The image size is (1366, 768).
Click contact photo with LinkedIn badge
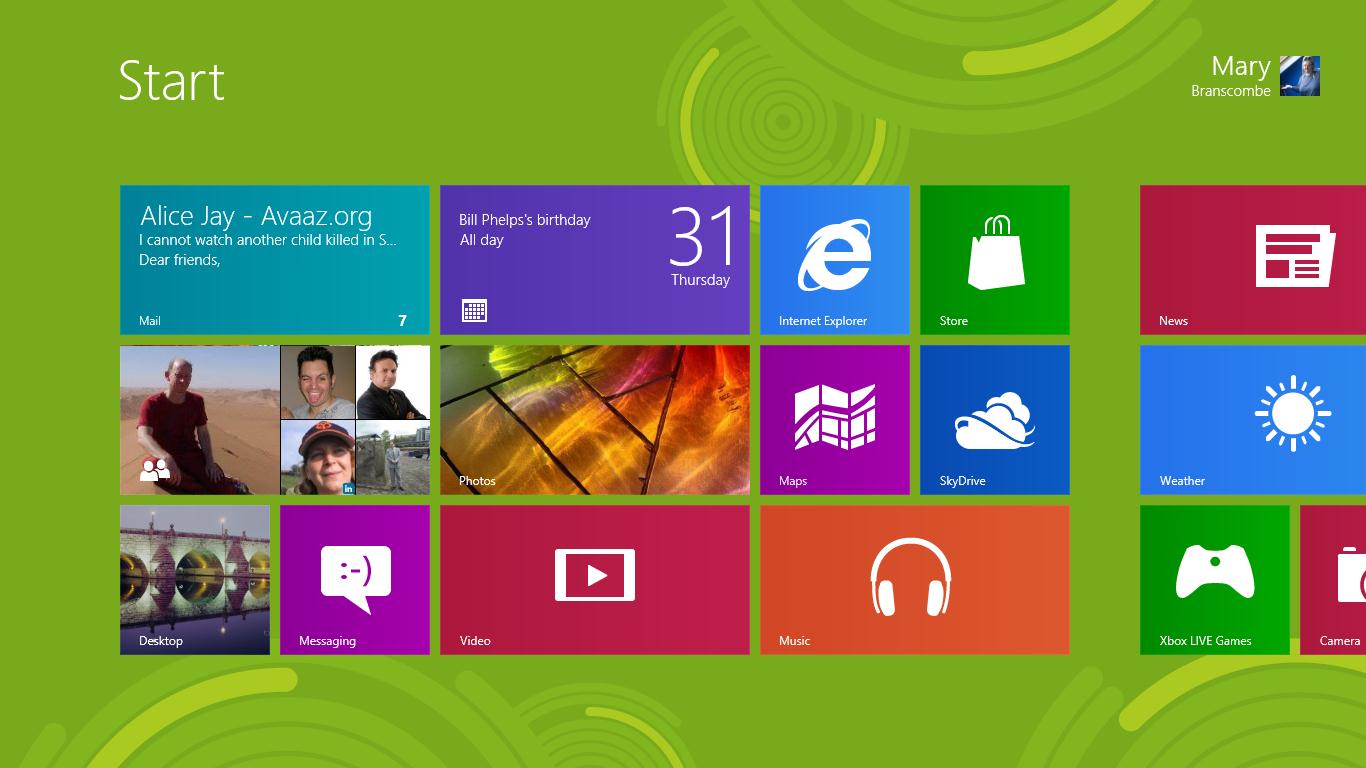[x=318, y=457]
